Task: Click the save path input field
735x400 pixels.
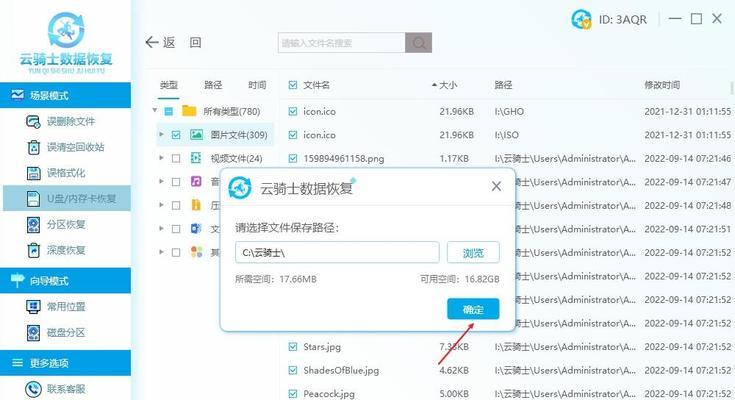Action: tap(337, 253)
